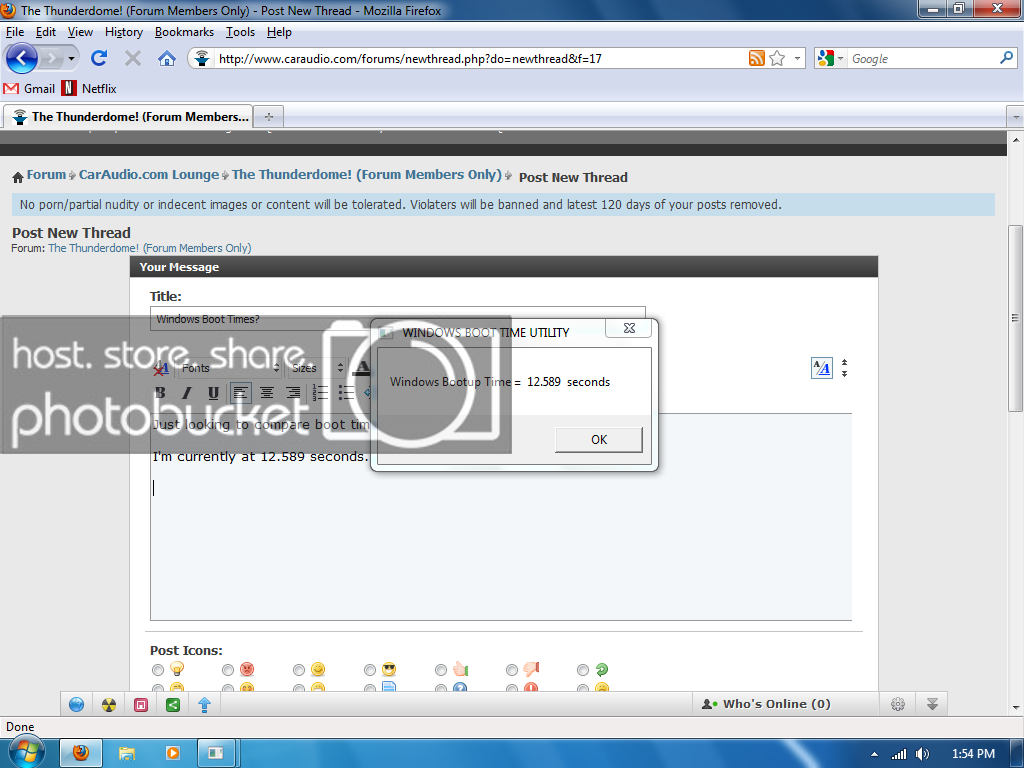Open the Help menu

tap(279, 32)
